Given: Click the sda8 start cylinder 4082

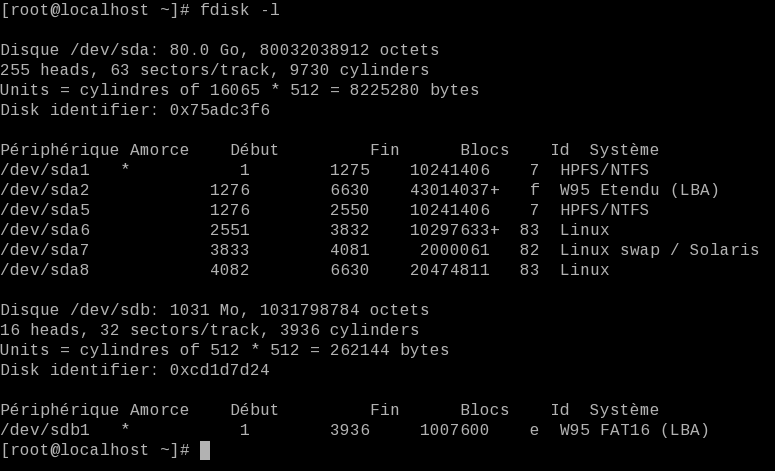Looking at the screenshot, I should 230,270.
